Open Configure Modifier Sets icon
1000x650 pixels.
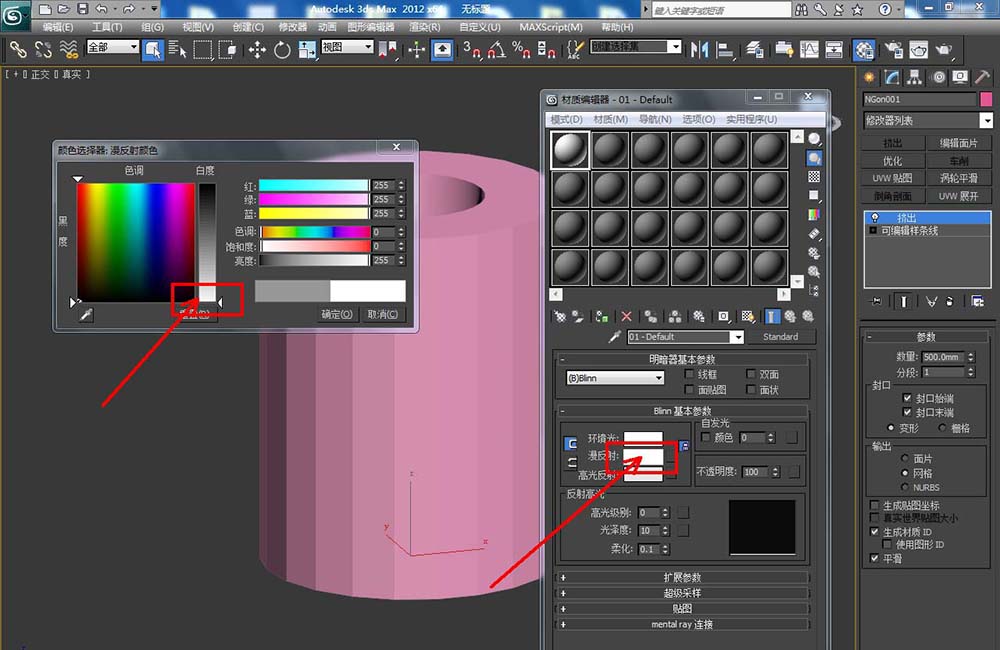click(977, 301)
